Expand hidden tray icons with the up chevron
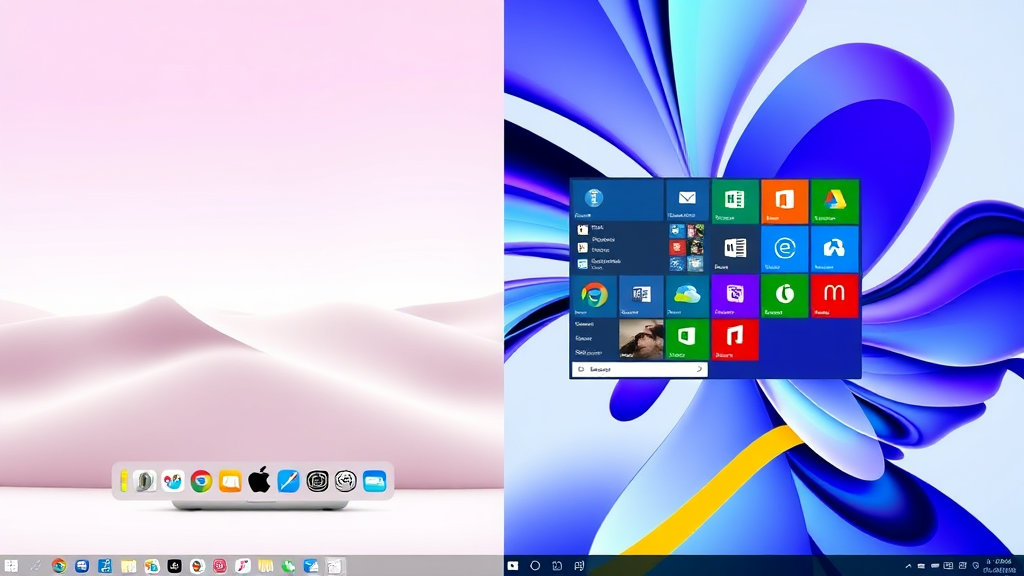This screenshot has width=1024, height=576. coord(908,566)
